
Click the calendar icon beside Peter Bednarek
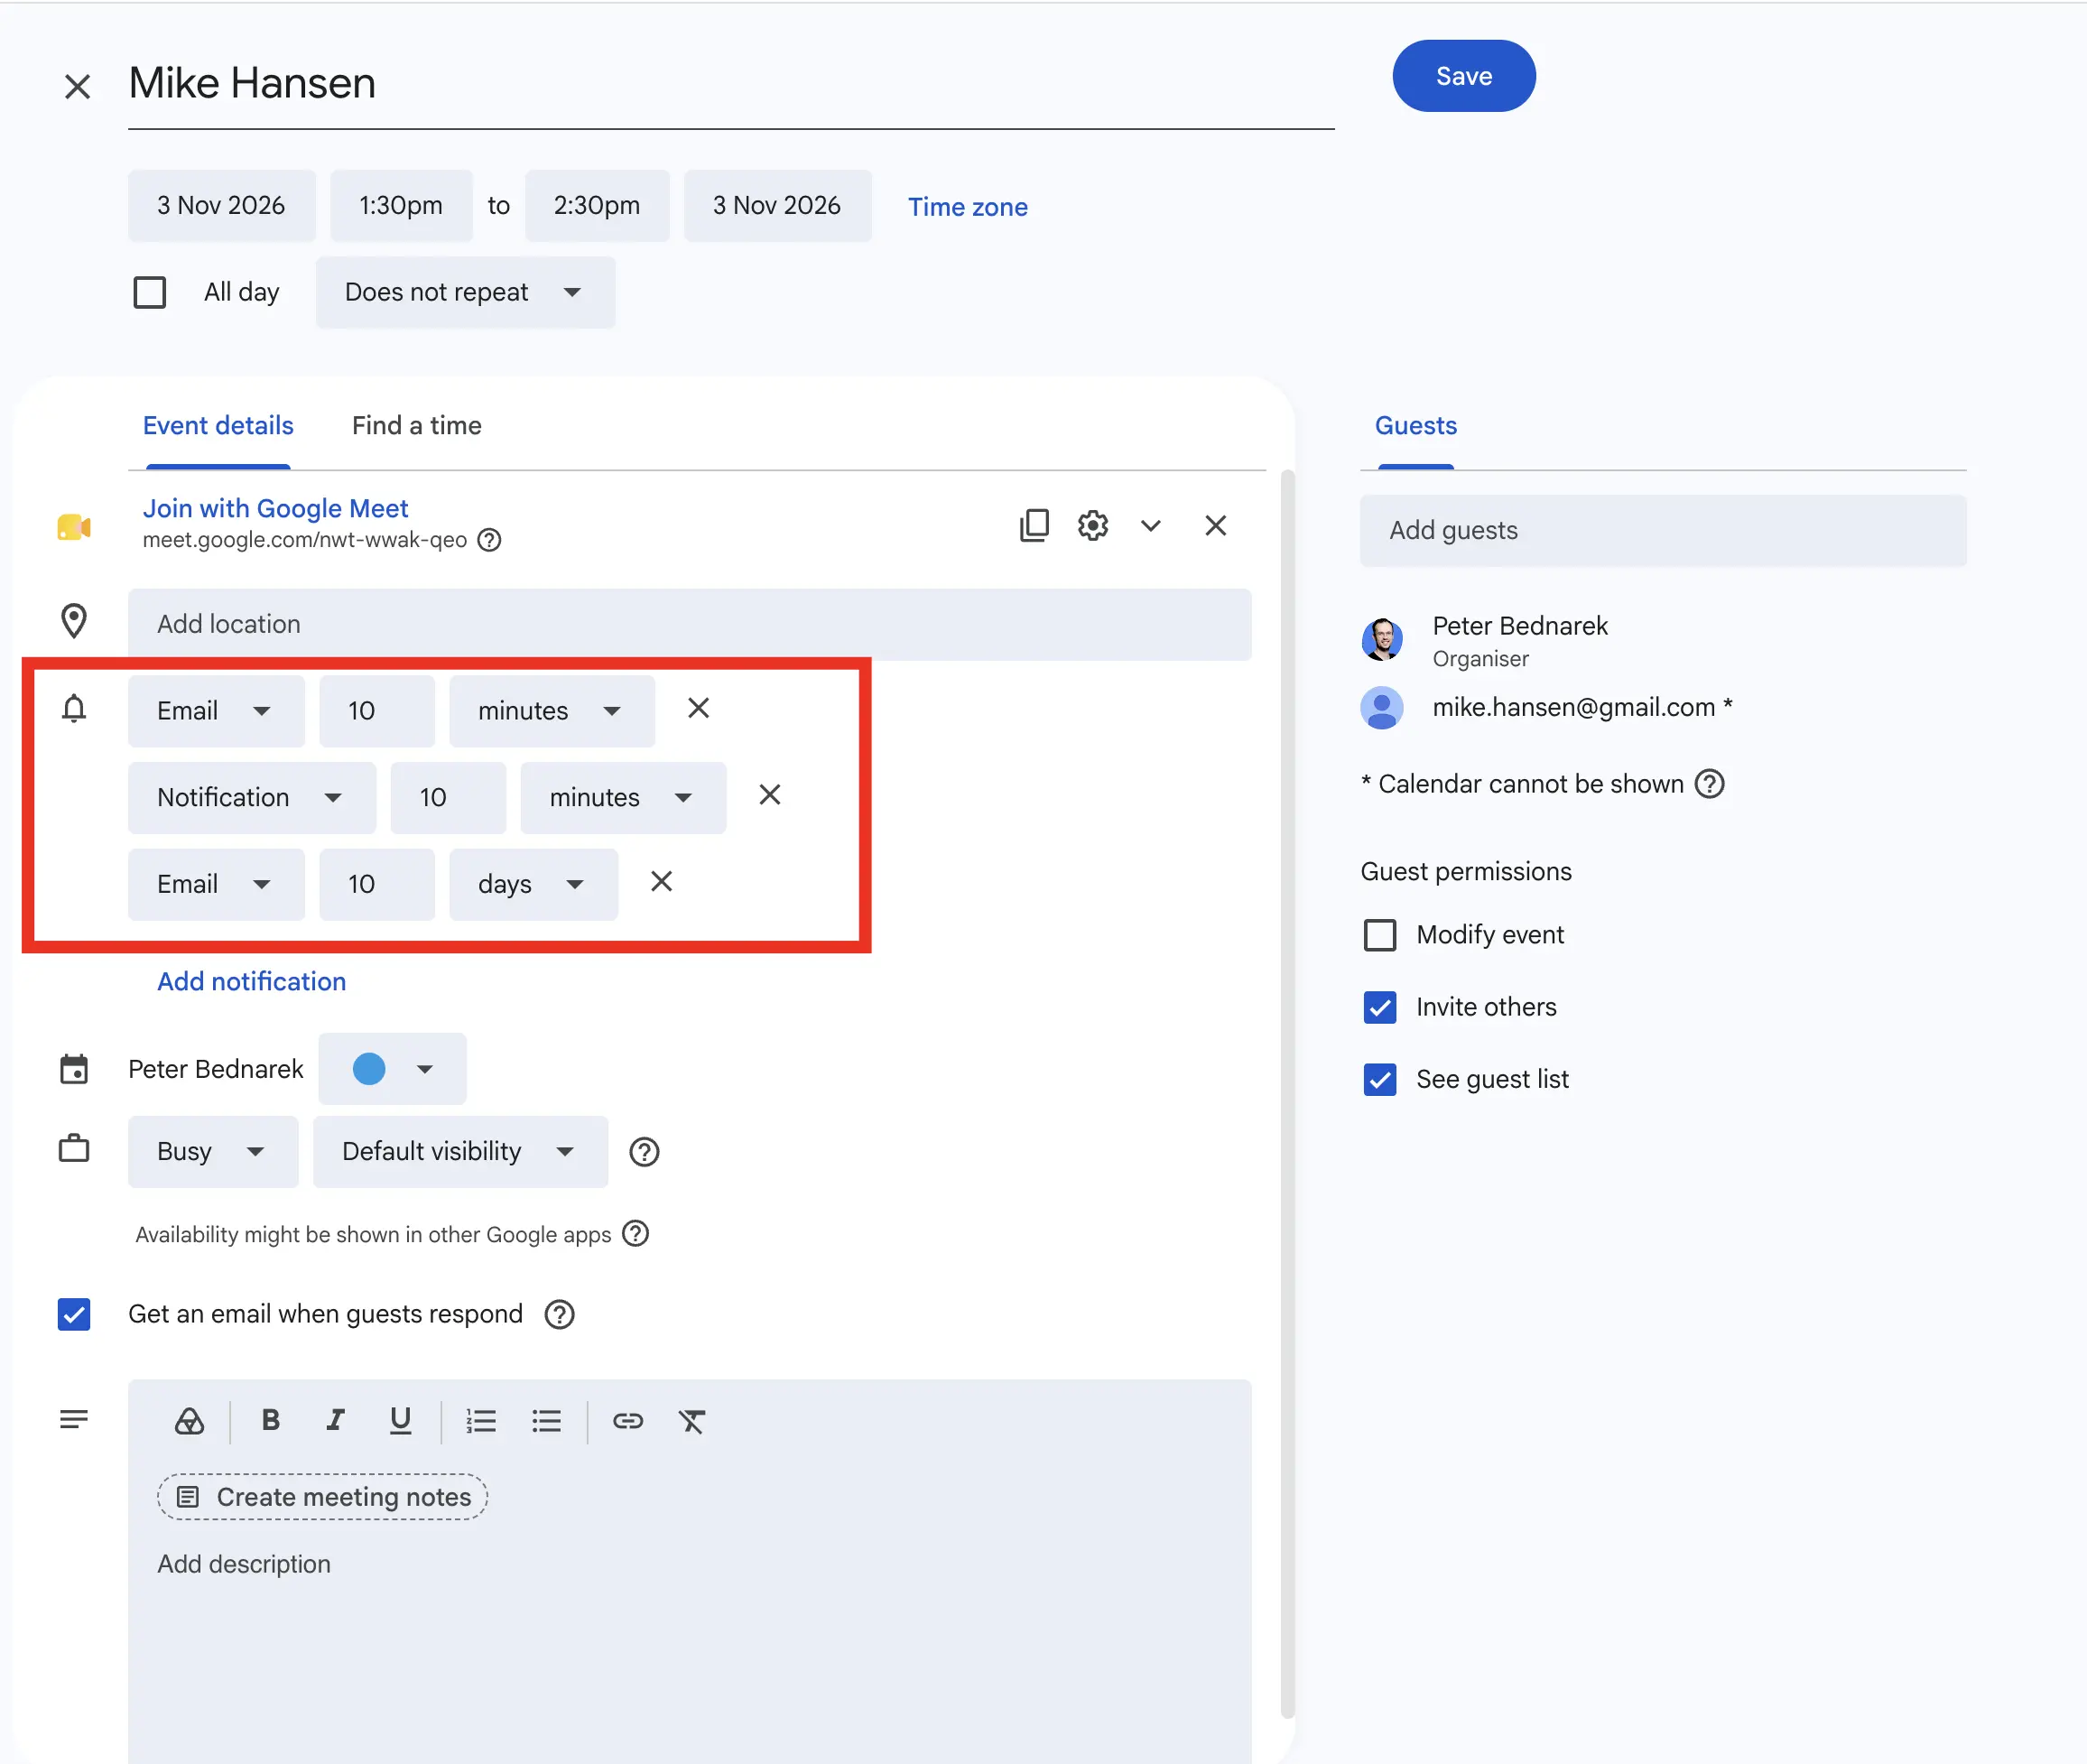(x=74, y=1069)
